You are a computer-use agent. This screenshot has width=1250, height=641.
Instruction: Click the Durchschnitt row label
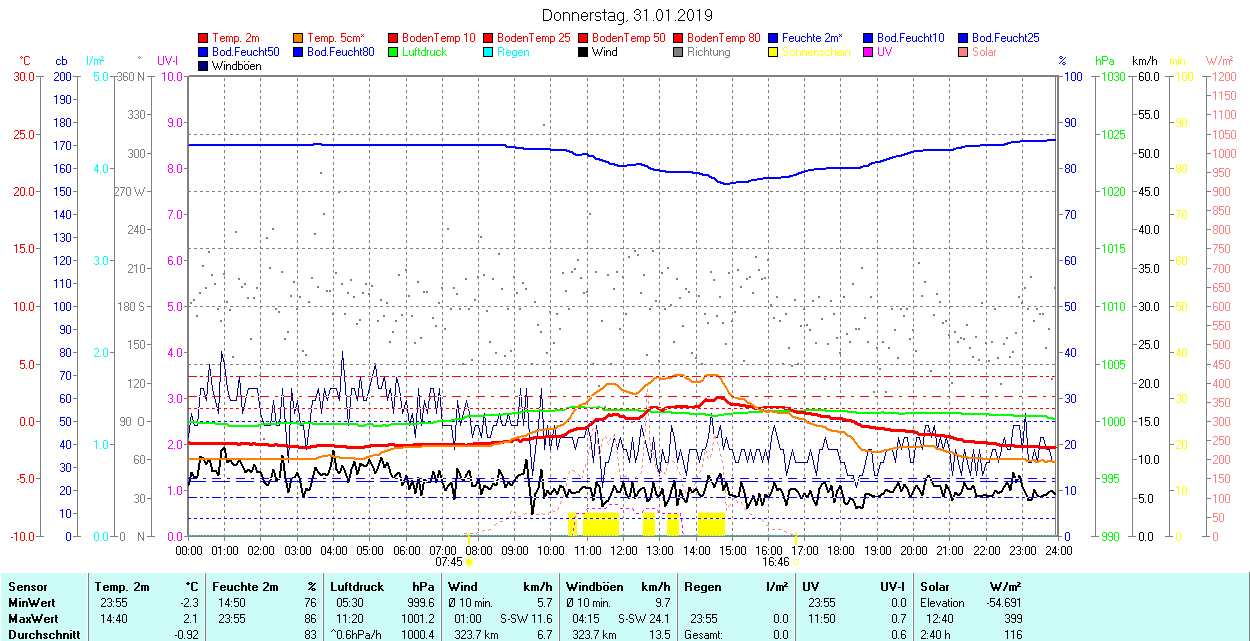coord(39,634)
